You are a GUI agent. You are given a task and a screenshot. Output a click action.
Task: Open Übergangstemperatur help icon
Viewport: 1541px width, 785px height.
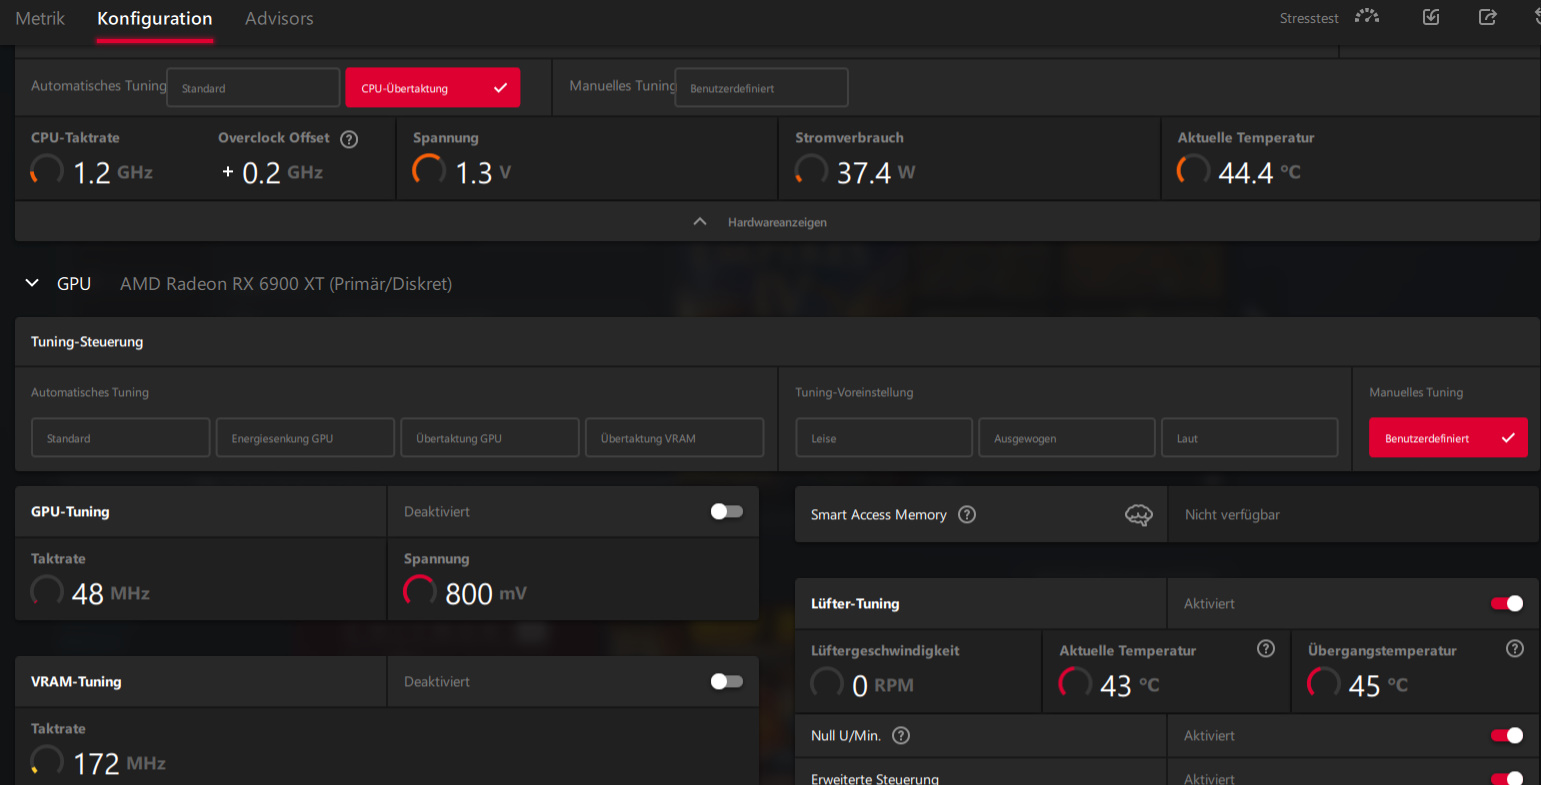click(x=1515, y=649)
